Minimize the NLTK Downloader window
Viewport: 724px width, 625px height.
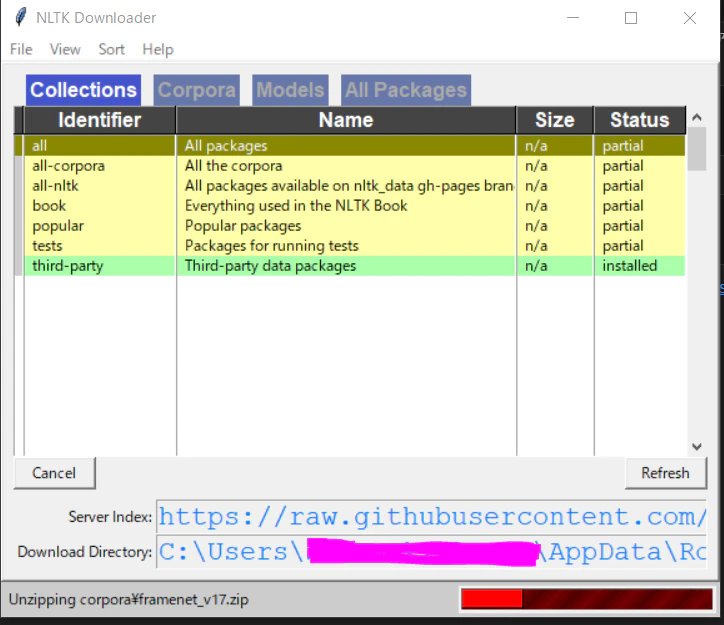pyautogui.click(x=573, y=18)
